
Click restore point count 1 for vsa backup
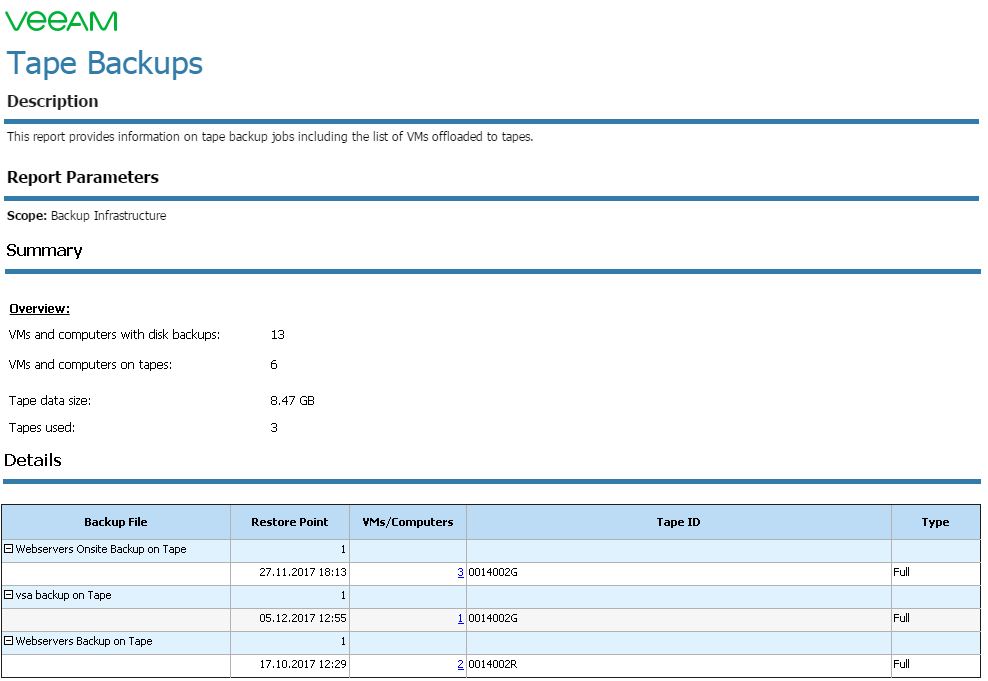343,595
